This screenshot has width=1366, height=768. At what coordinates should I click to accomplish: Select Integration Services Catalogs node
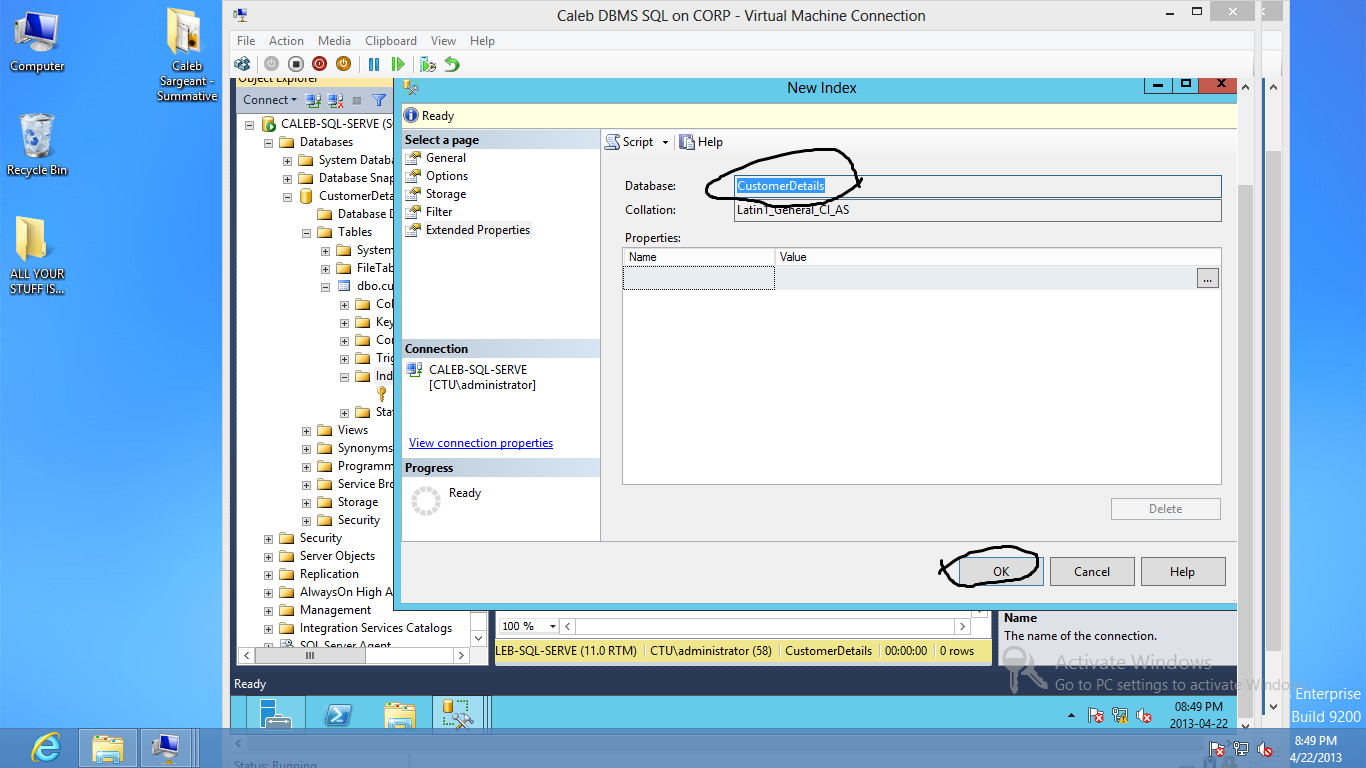click(x=376, y=628)
